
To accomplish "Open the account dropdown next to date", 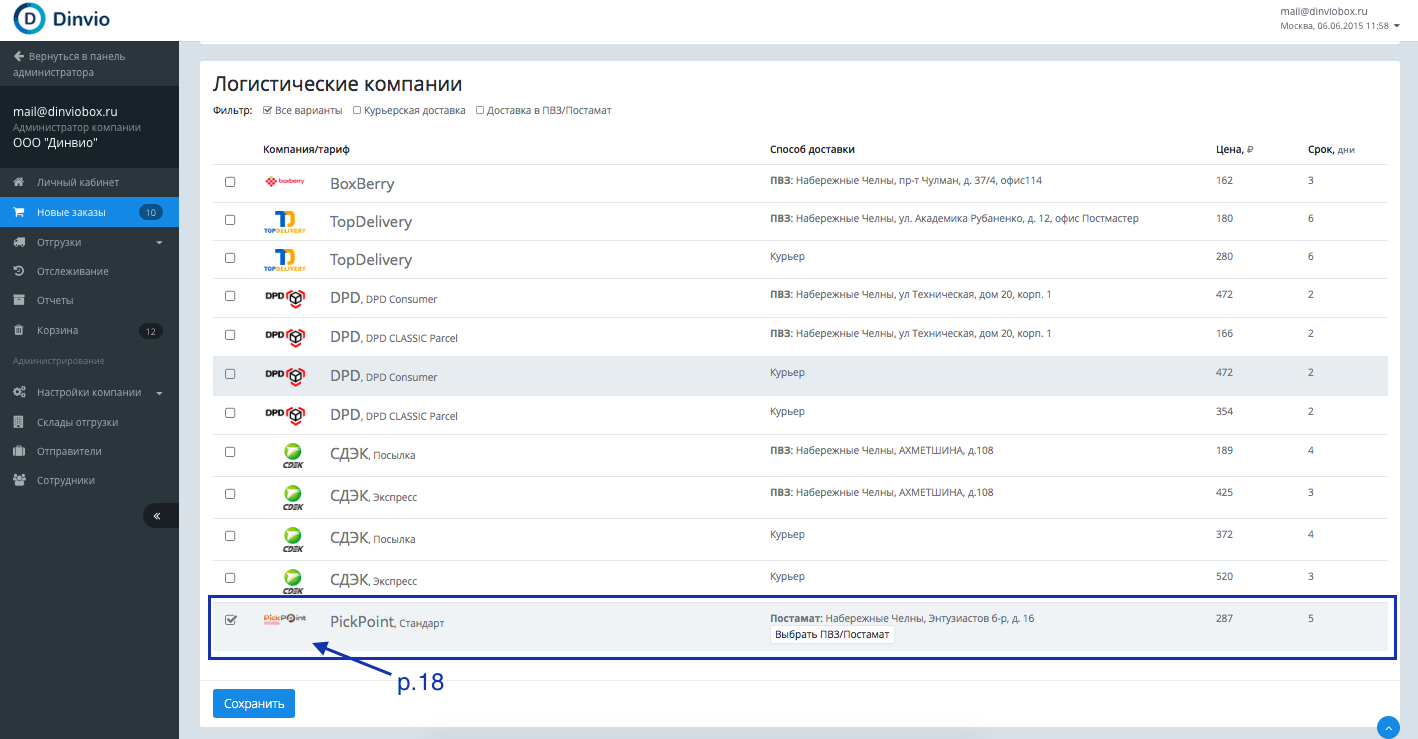I will (1397, 26).
